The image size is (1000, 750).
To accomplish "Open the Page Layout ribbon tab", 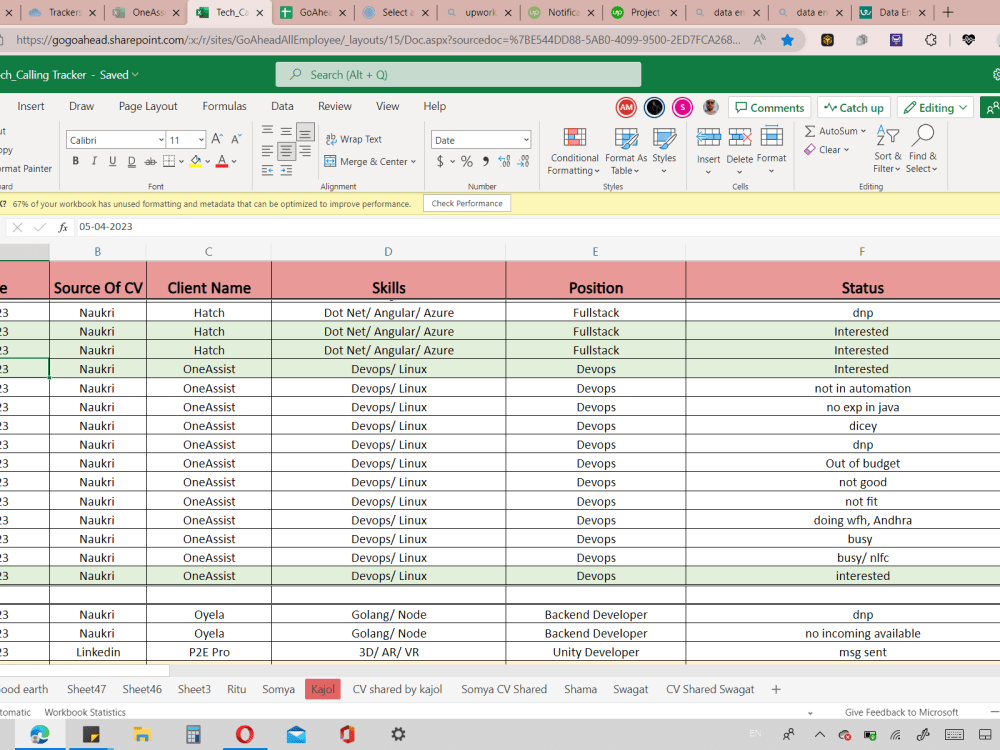I will [x=148, y=107].
